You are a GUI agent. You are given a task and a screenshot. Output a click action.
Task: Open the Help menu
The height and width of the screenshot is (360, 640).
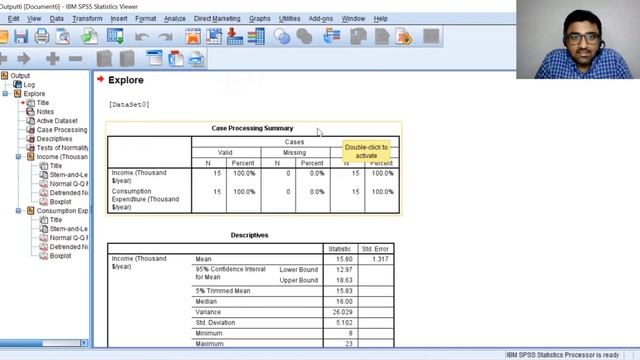point(380,19)
